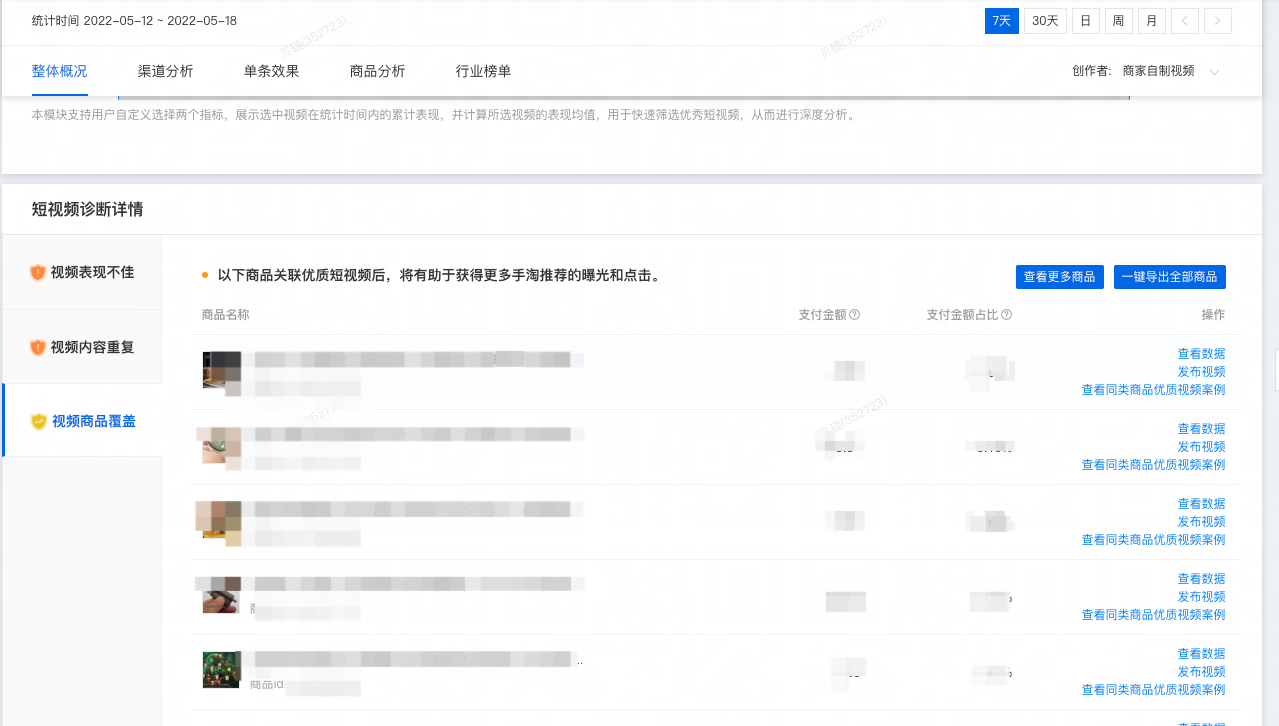
Task: Click the 短视频诊断详情 section title
Action: 87,209
